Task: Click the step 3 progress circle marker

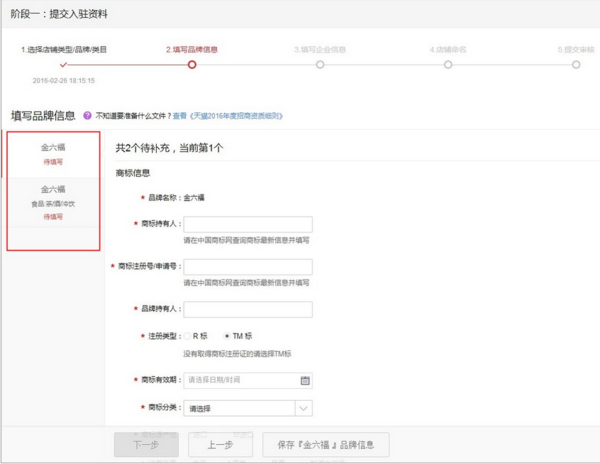Action: (x=320, y=65)
